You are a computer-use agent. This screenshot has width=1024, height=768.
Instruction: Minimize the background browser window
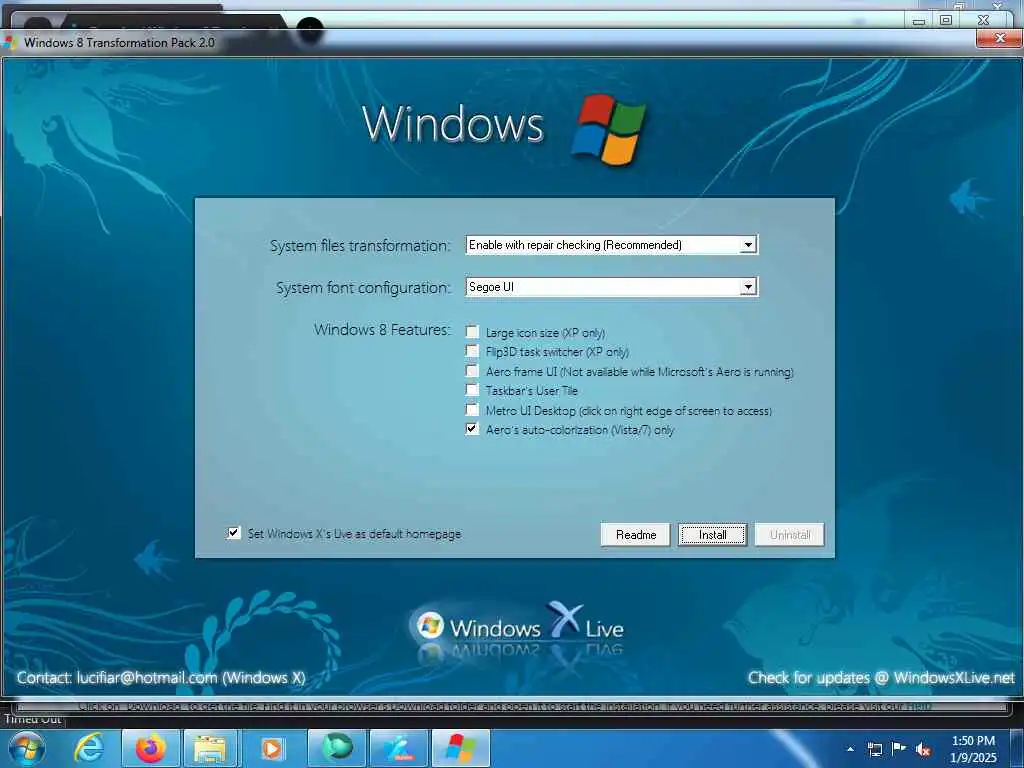[x=919, y=21]
